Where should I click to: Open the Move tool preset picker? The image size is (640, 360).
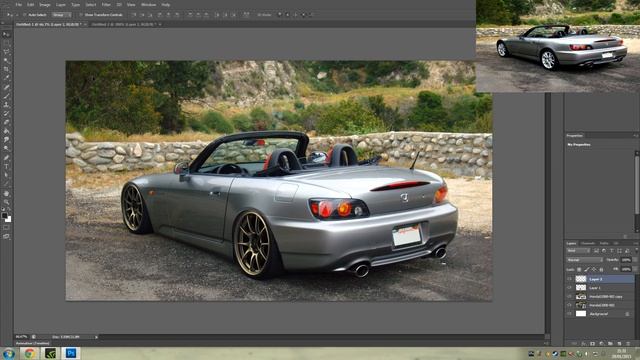10,15
